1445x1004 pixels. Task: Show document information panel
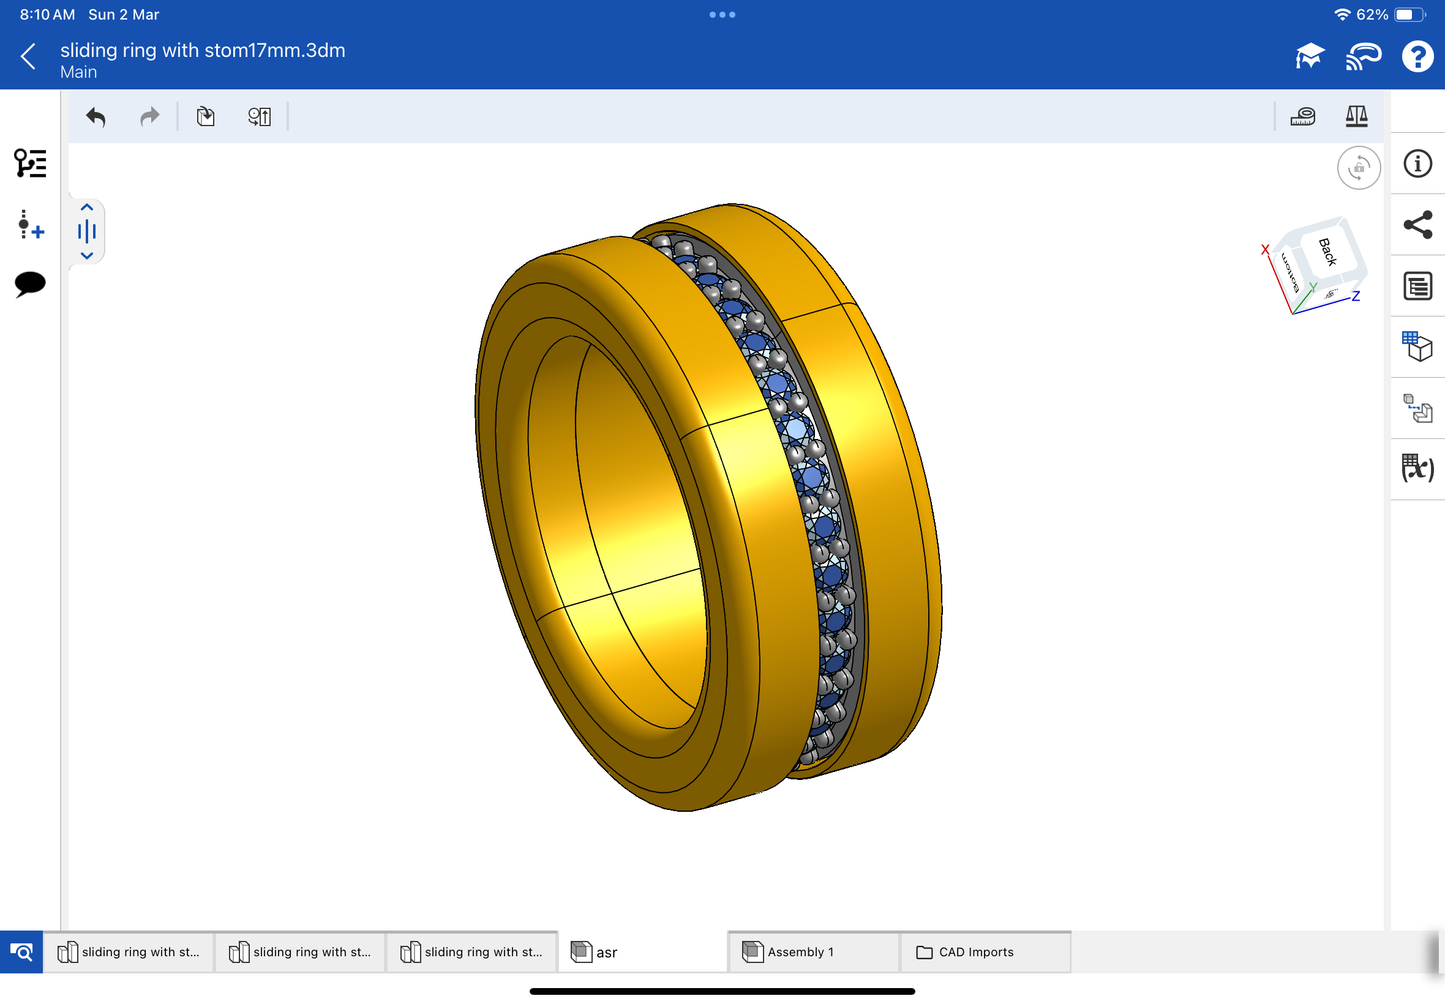pos(1417,164)
